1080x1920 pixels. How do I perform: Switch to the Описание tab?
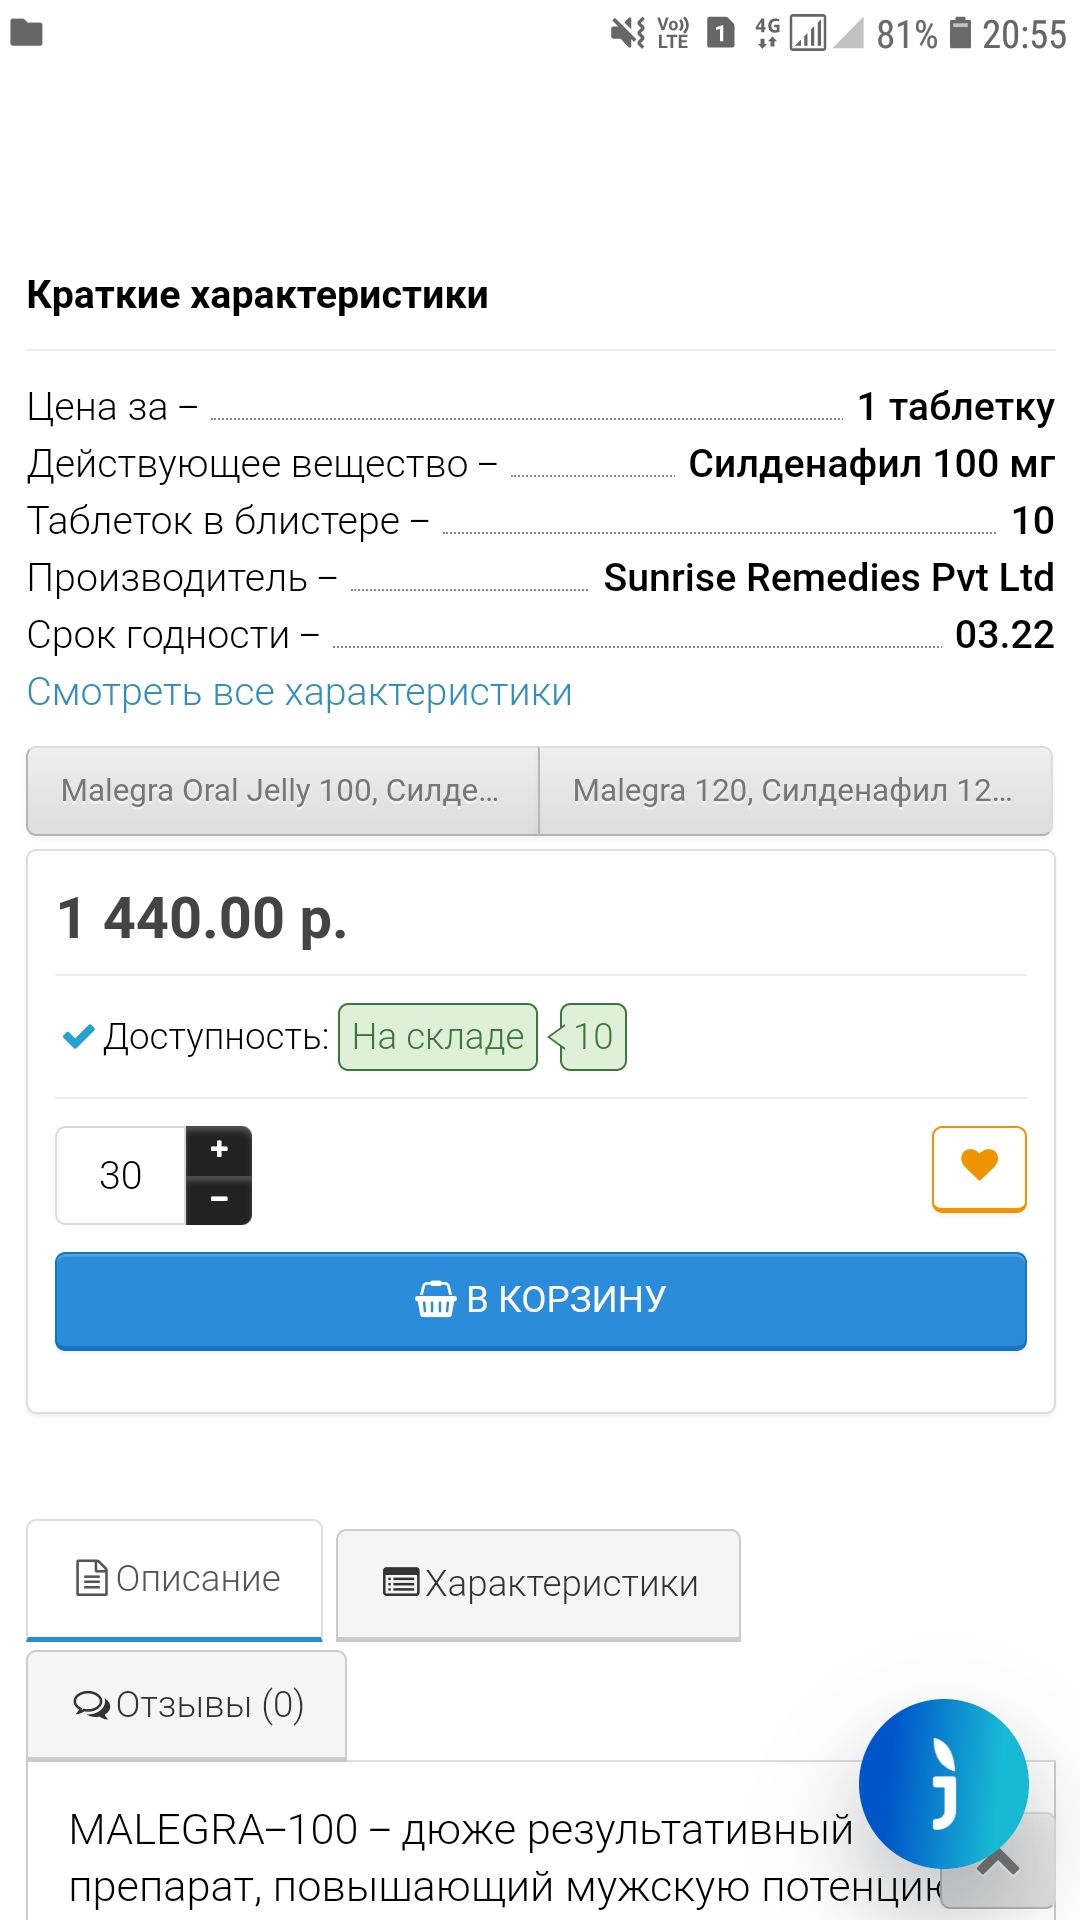click(x=175, y=1579)
